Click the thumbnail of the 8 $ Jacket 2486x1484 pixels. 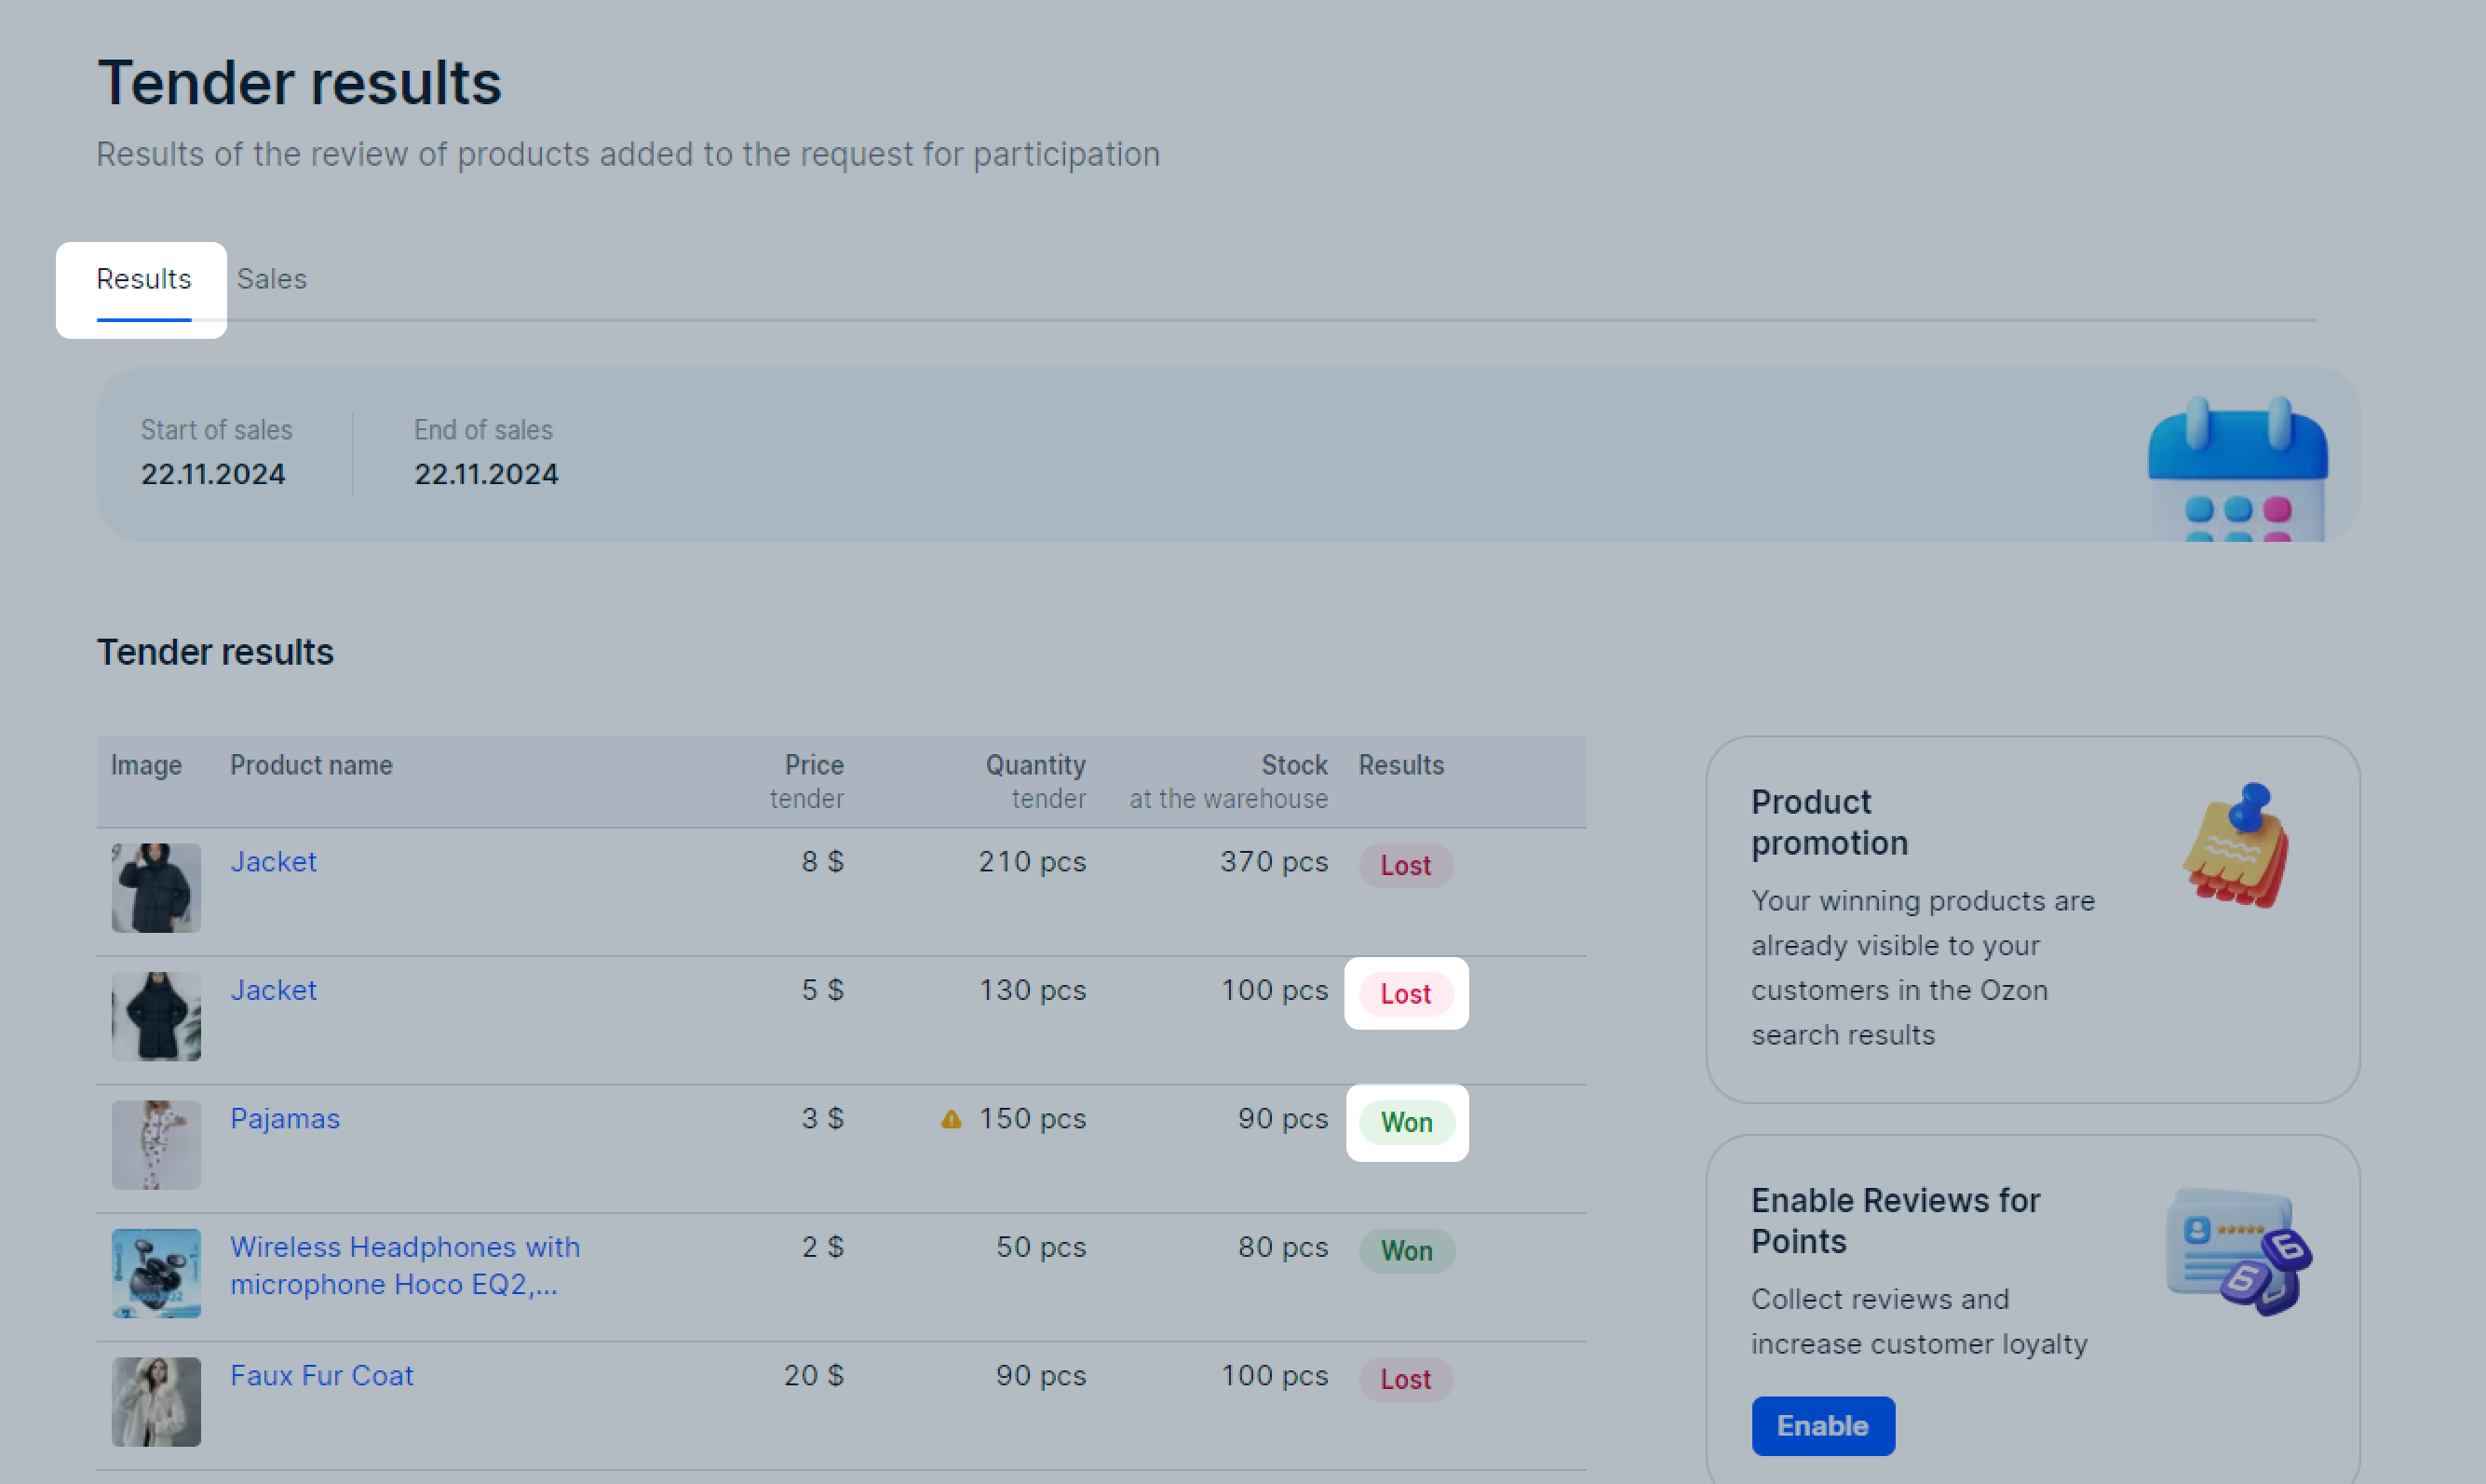[x=156, y=888]
